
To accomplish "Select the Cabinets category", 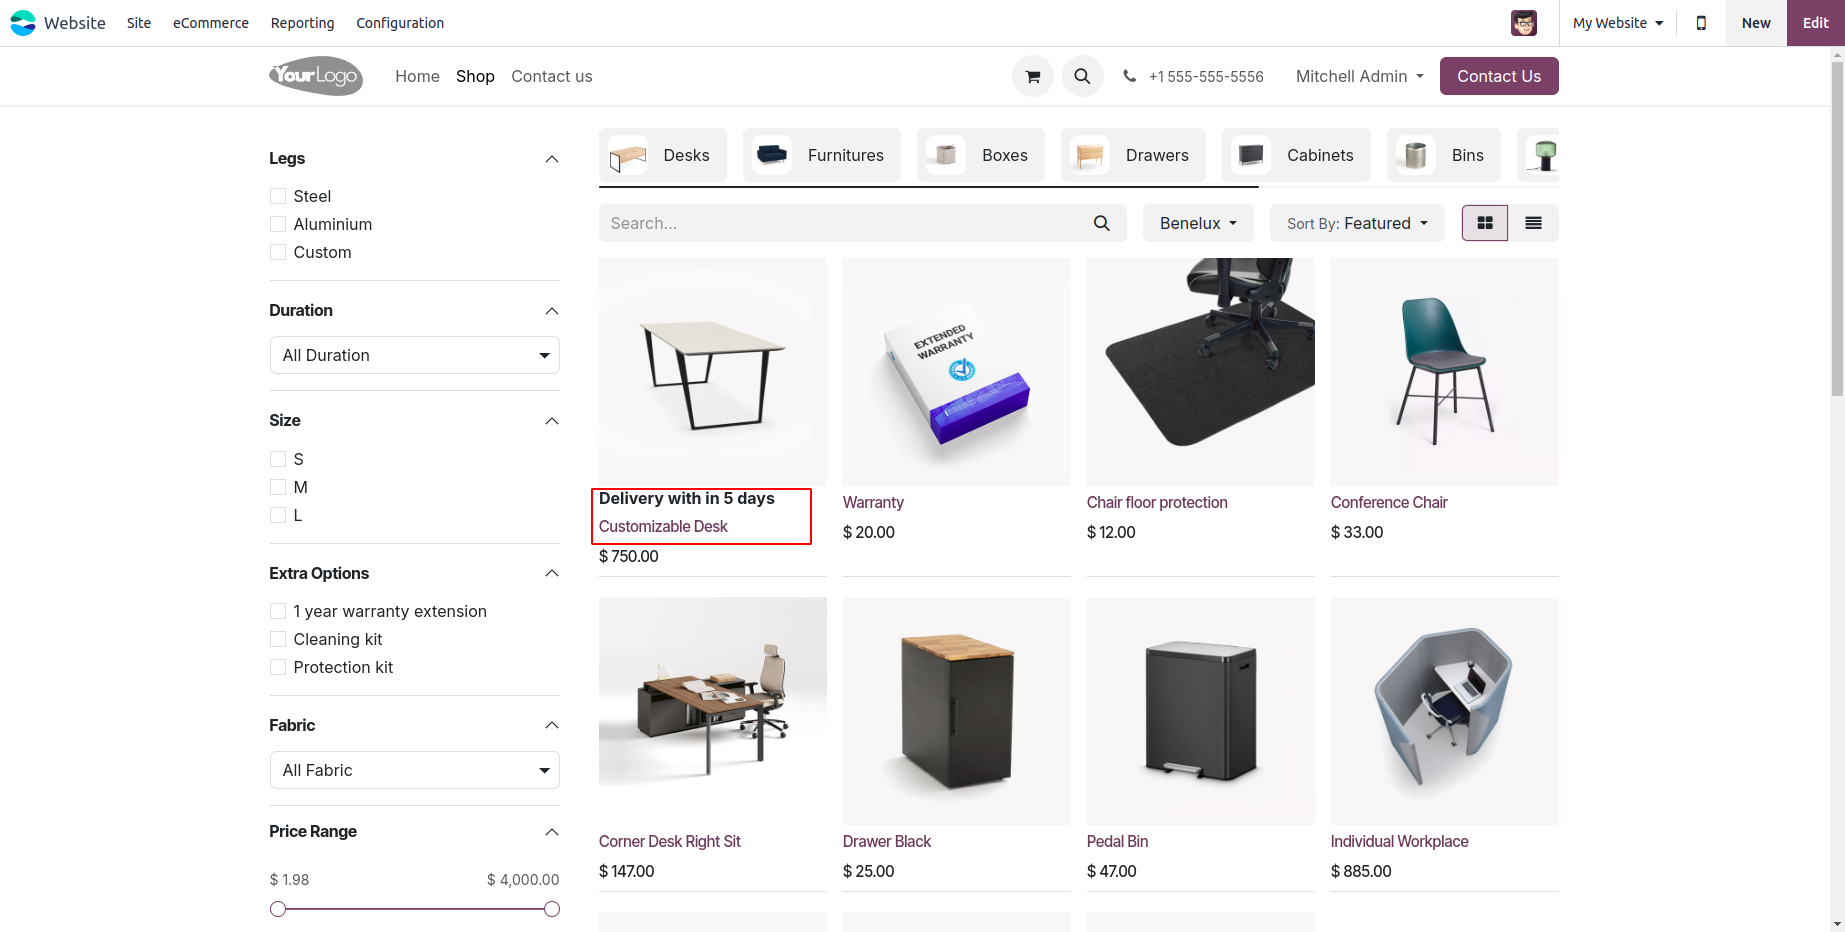I will coord(1296,155).
